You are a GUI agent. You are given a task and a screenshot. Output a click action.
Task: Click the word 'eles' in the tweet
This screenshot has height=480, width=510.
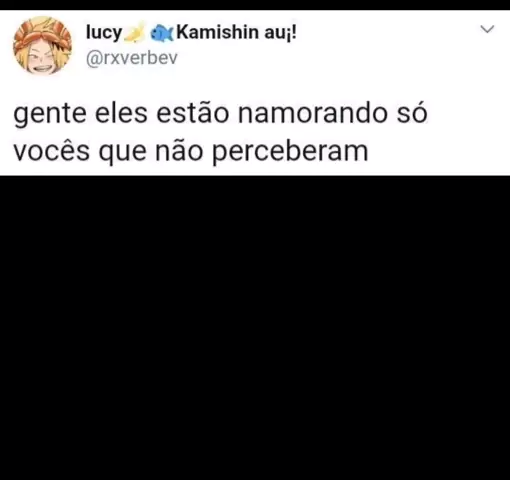(x=121, y=113)
